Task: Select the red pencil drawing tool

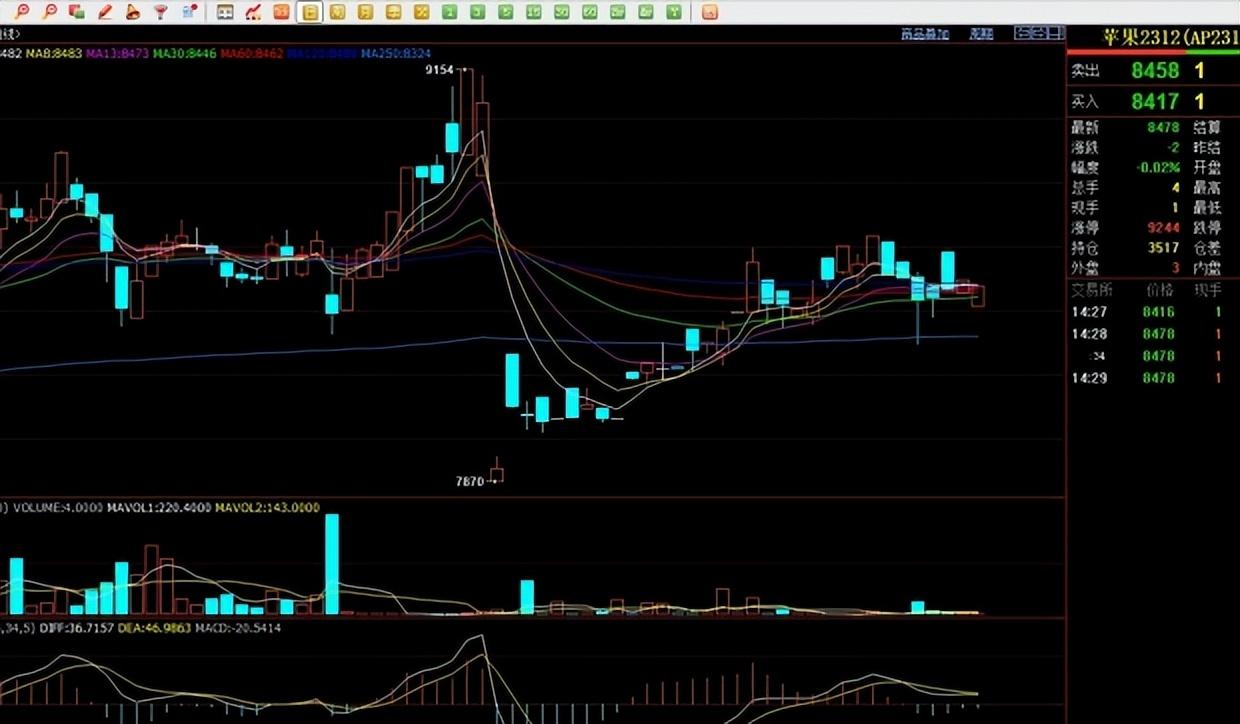Action: click(x=105, y=12)
